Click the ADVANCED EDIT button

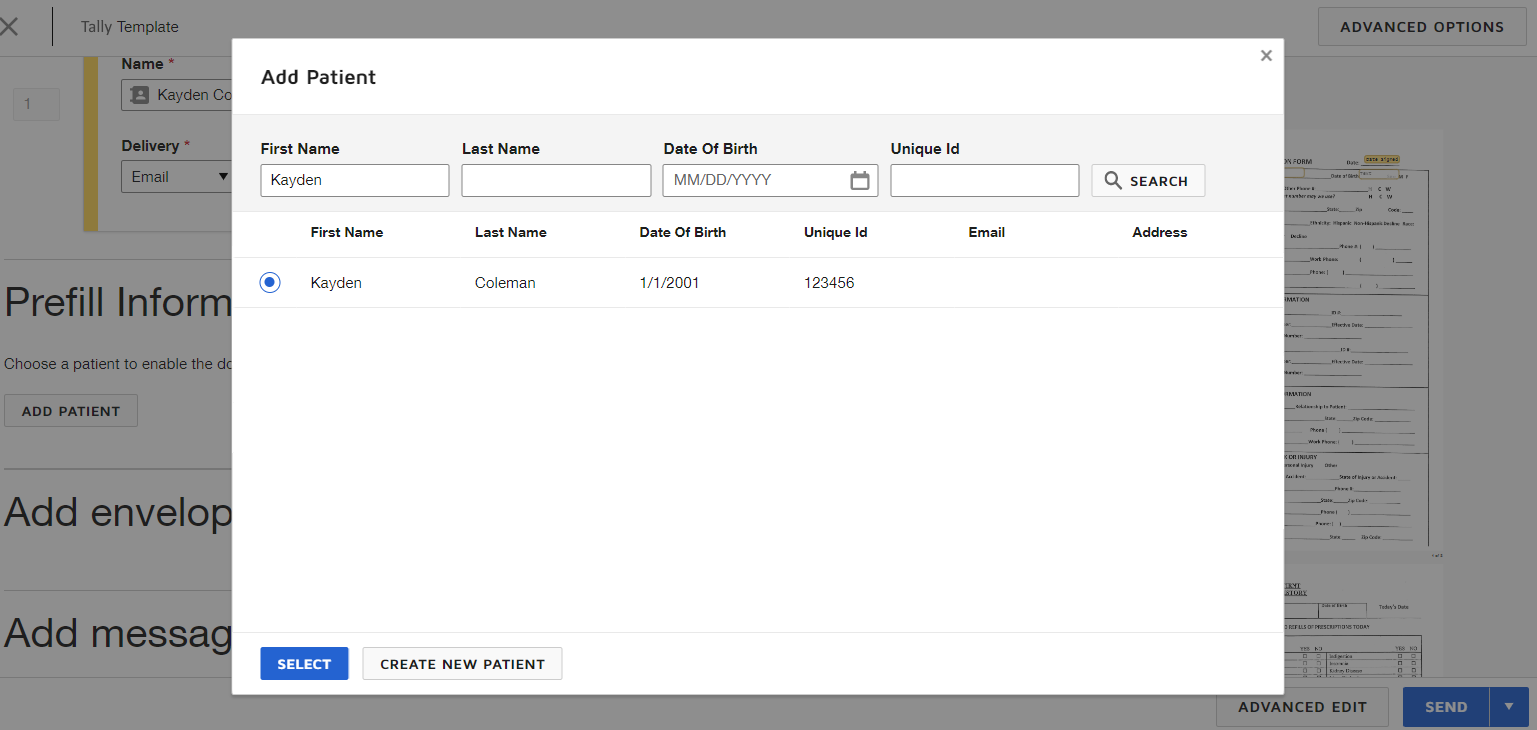point(1302,707)
